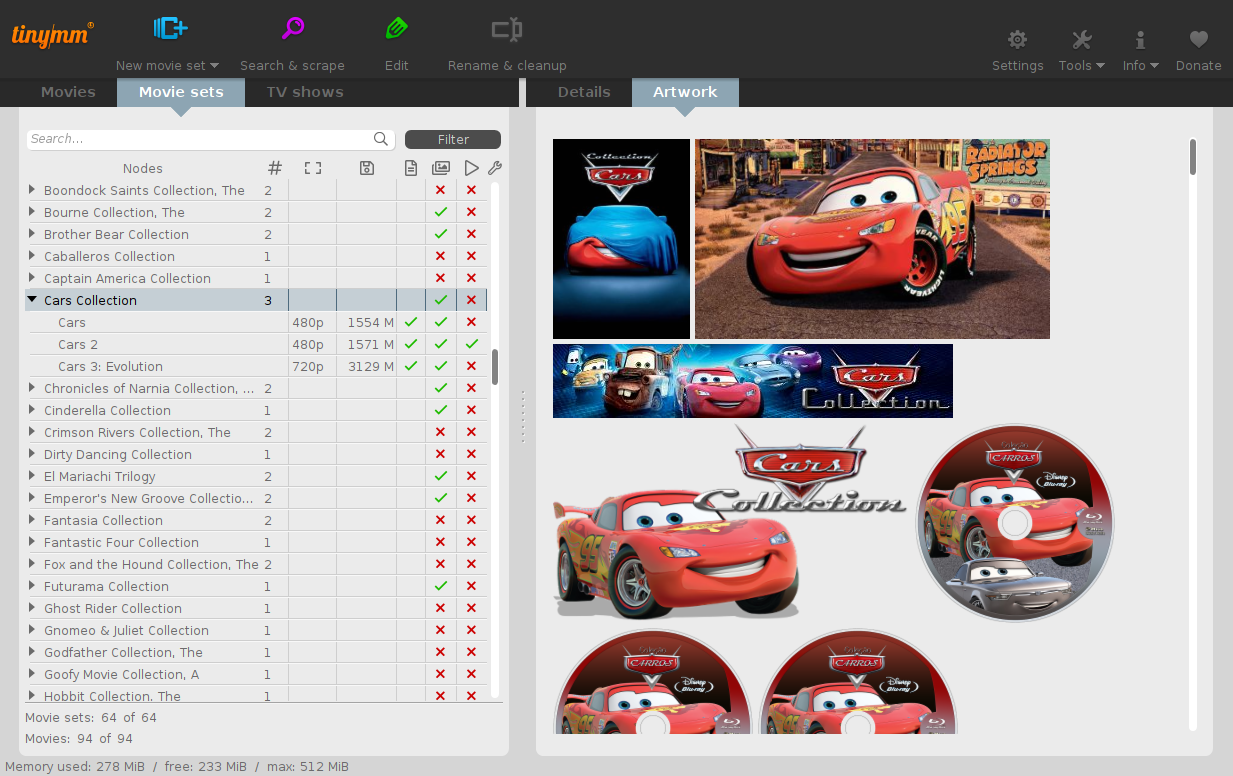Click the New movie set icon
Viewport: 1233px width, 776px height.
[170, 29]
